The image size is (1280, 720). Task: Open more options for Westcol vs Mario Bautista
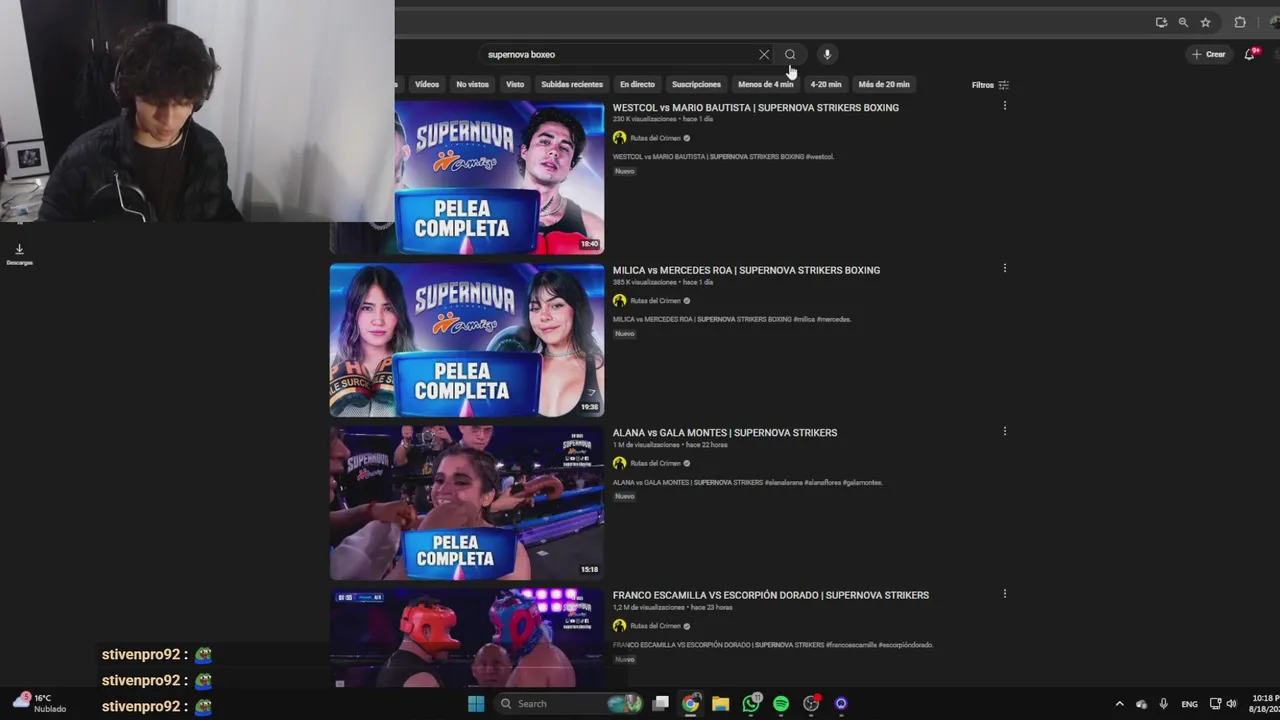point(1005,106)
